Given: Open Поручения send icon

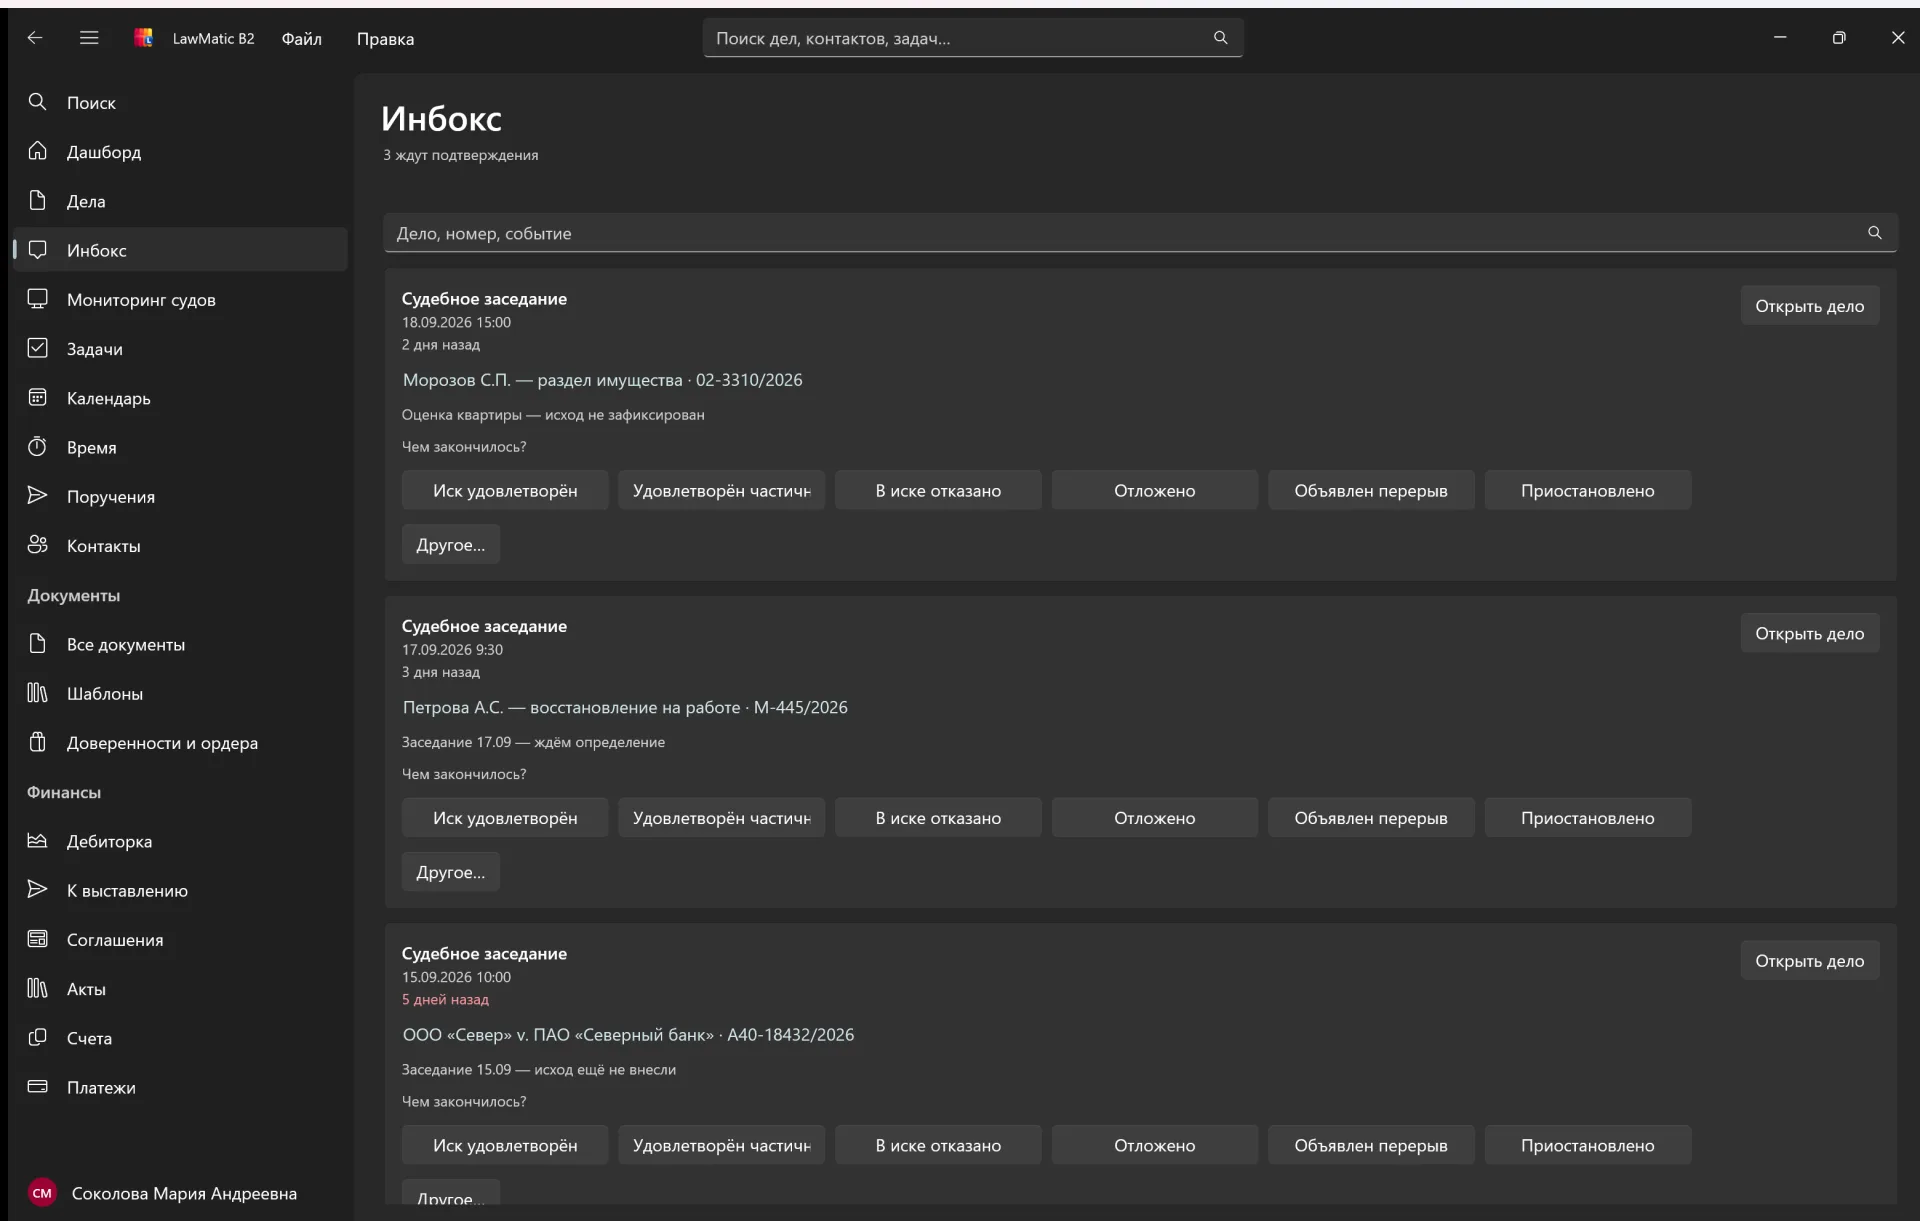Looking at the screenshot, I should [38, 496].
